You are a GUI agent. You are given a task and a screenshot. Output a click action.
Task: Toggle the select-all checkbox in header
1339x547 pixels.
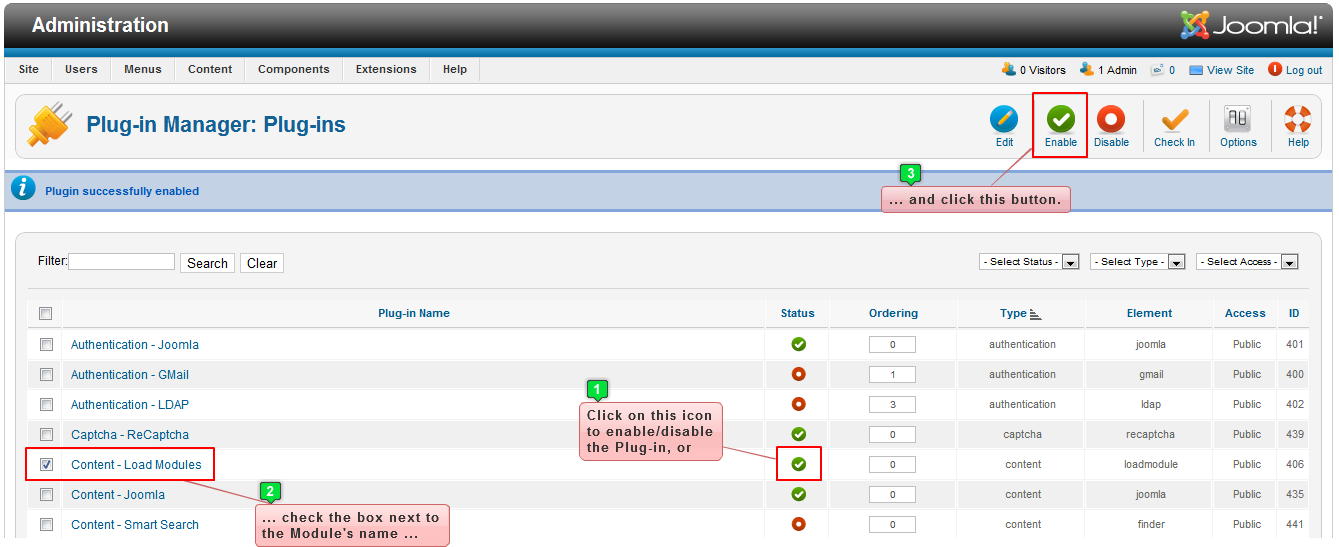45,314
